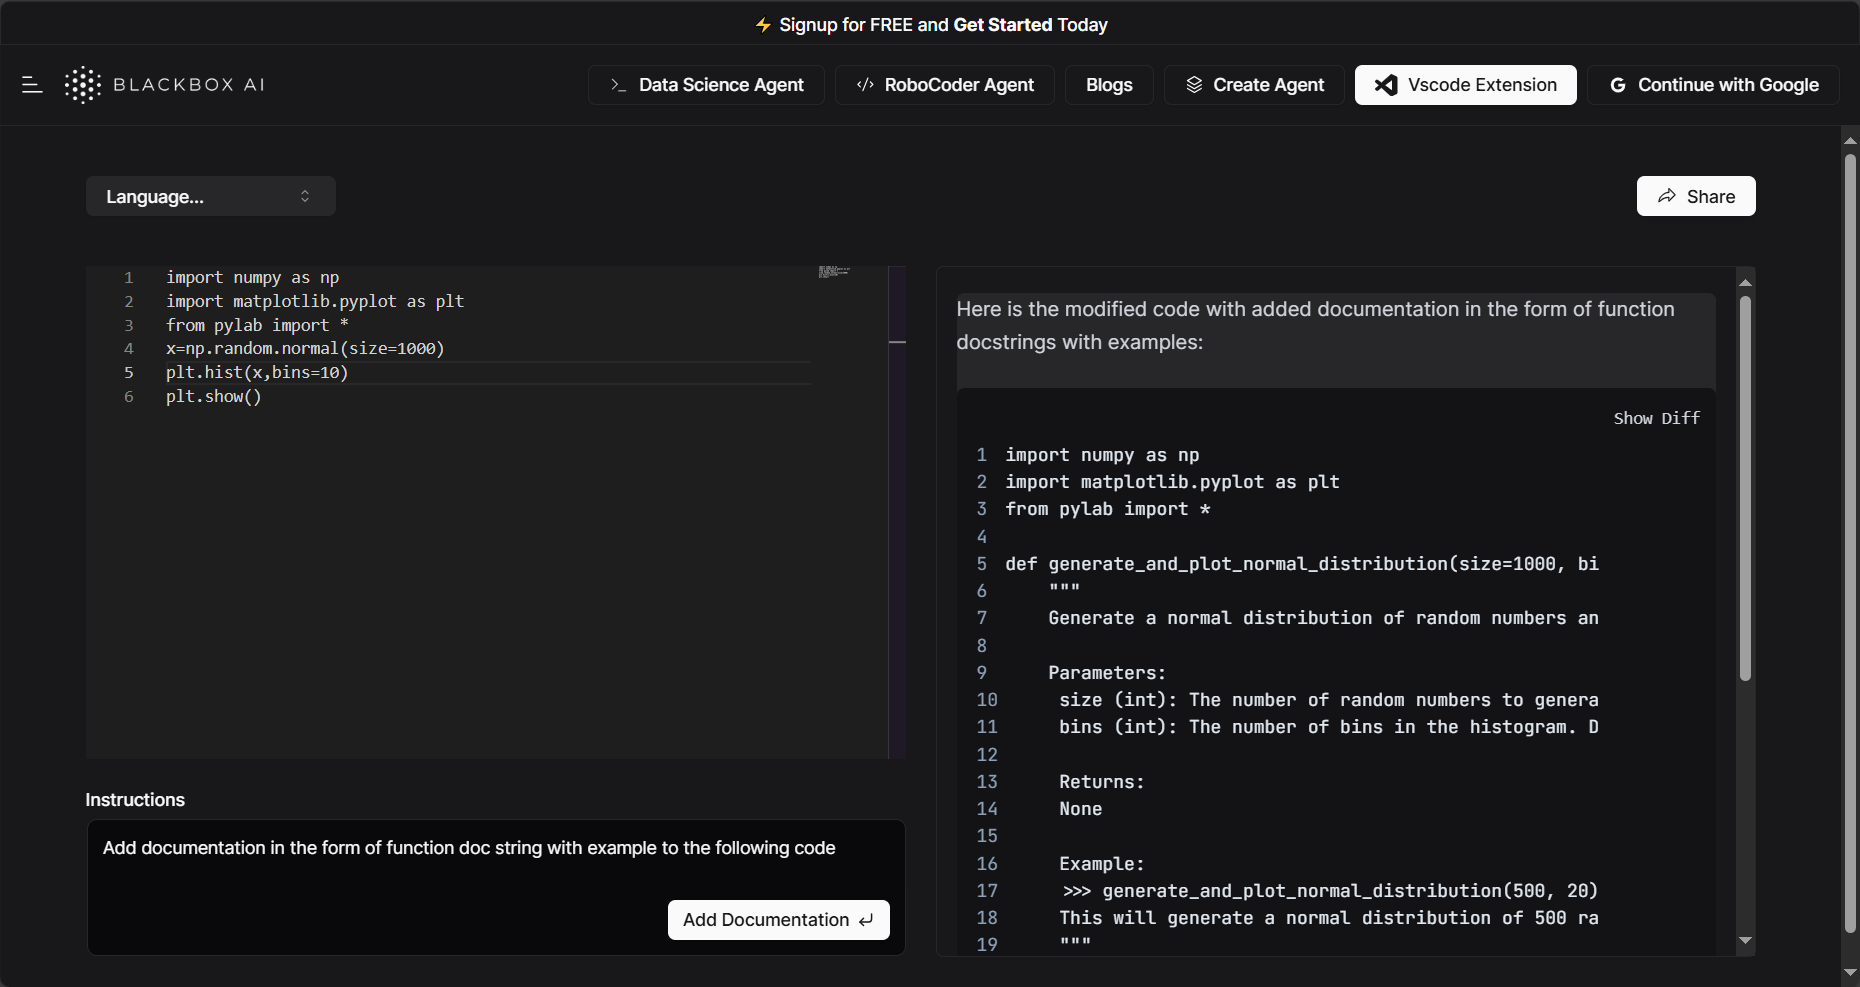
Task: Select Create Agent in the header
Action: (x=1254, y=85)
